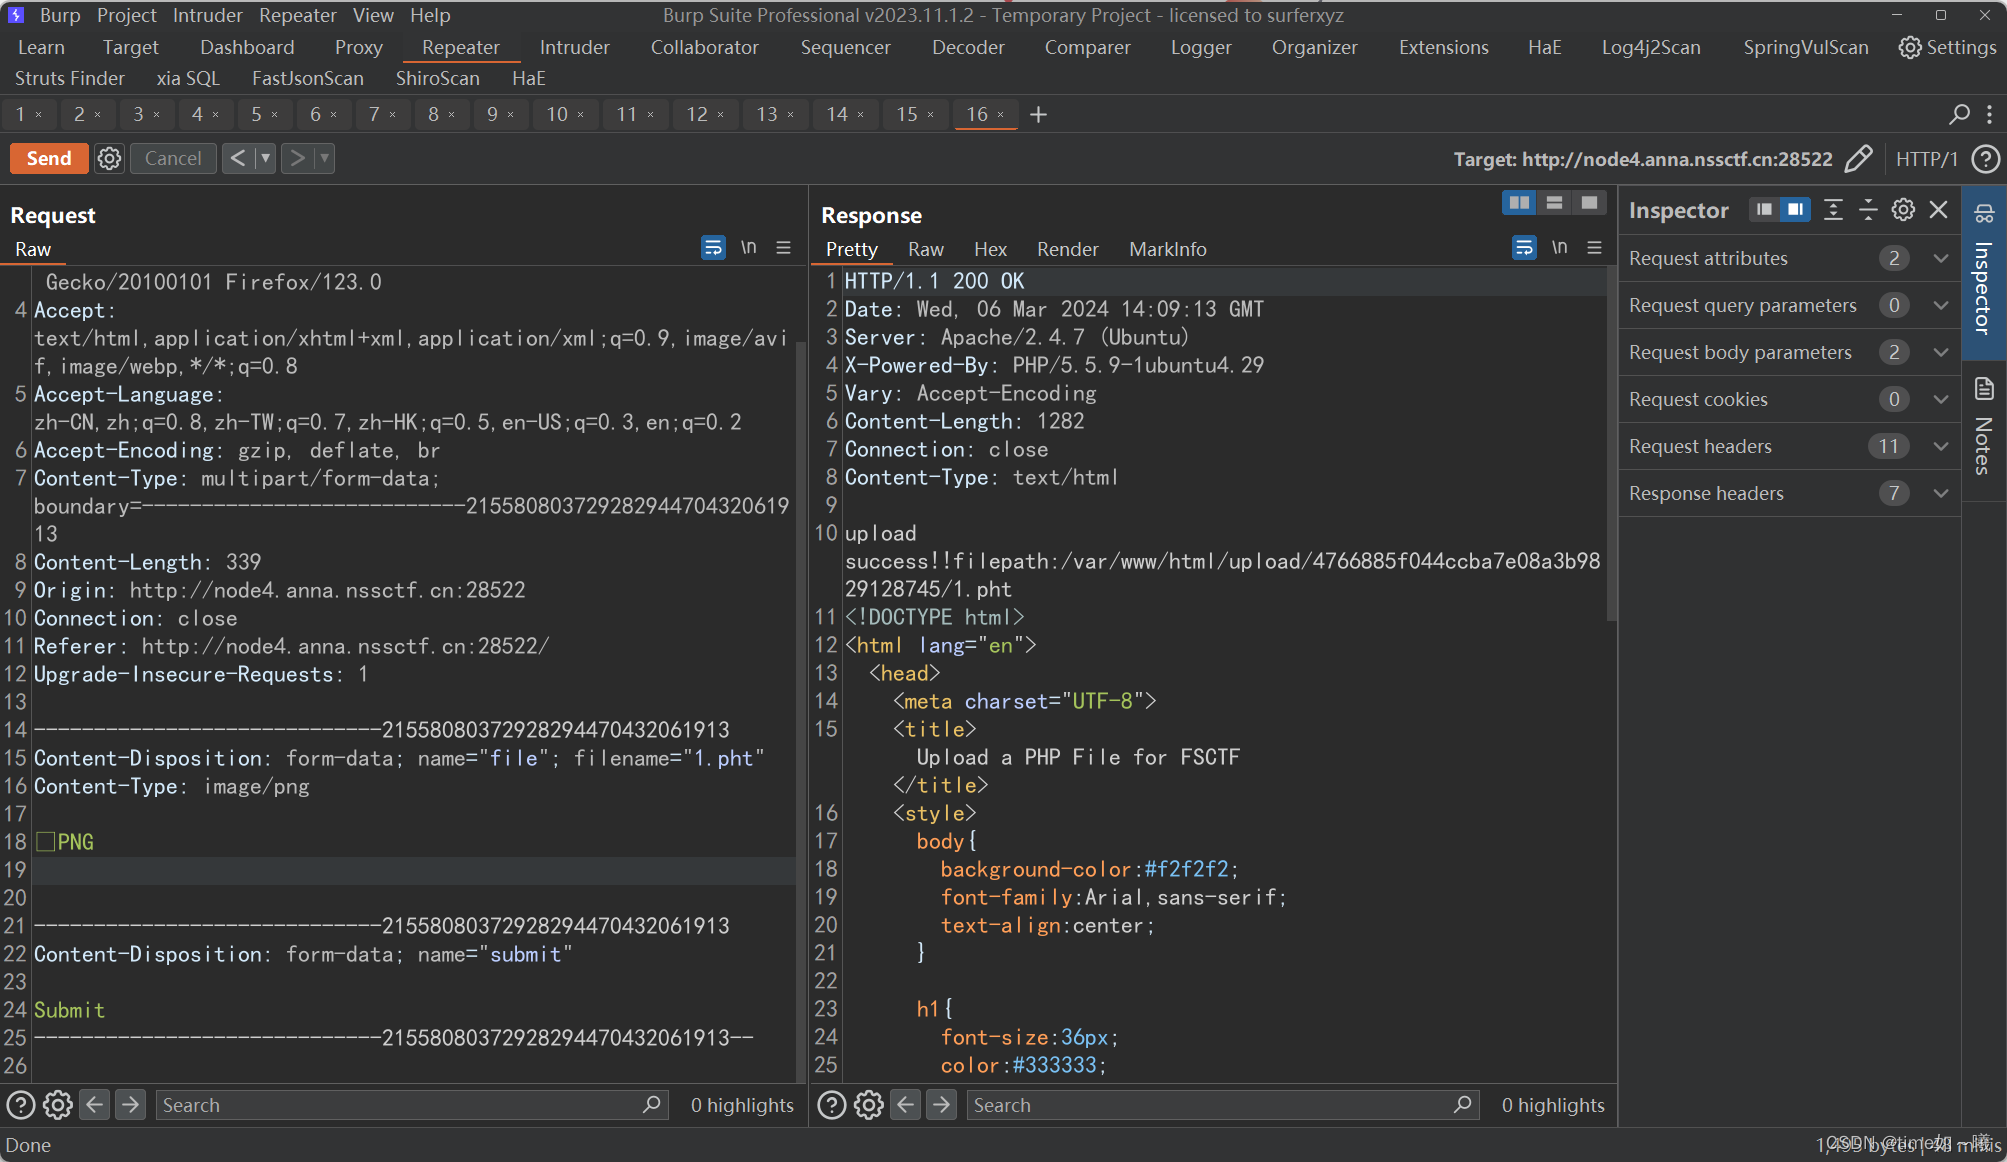2007x1162 pixels.
Task: Switch Response to Render view
Action: (x=1067, y=249)
